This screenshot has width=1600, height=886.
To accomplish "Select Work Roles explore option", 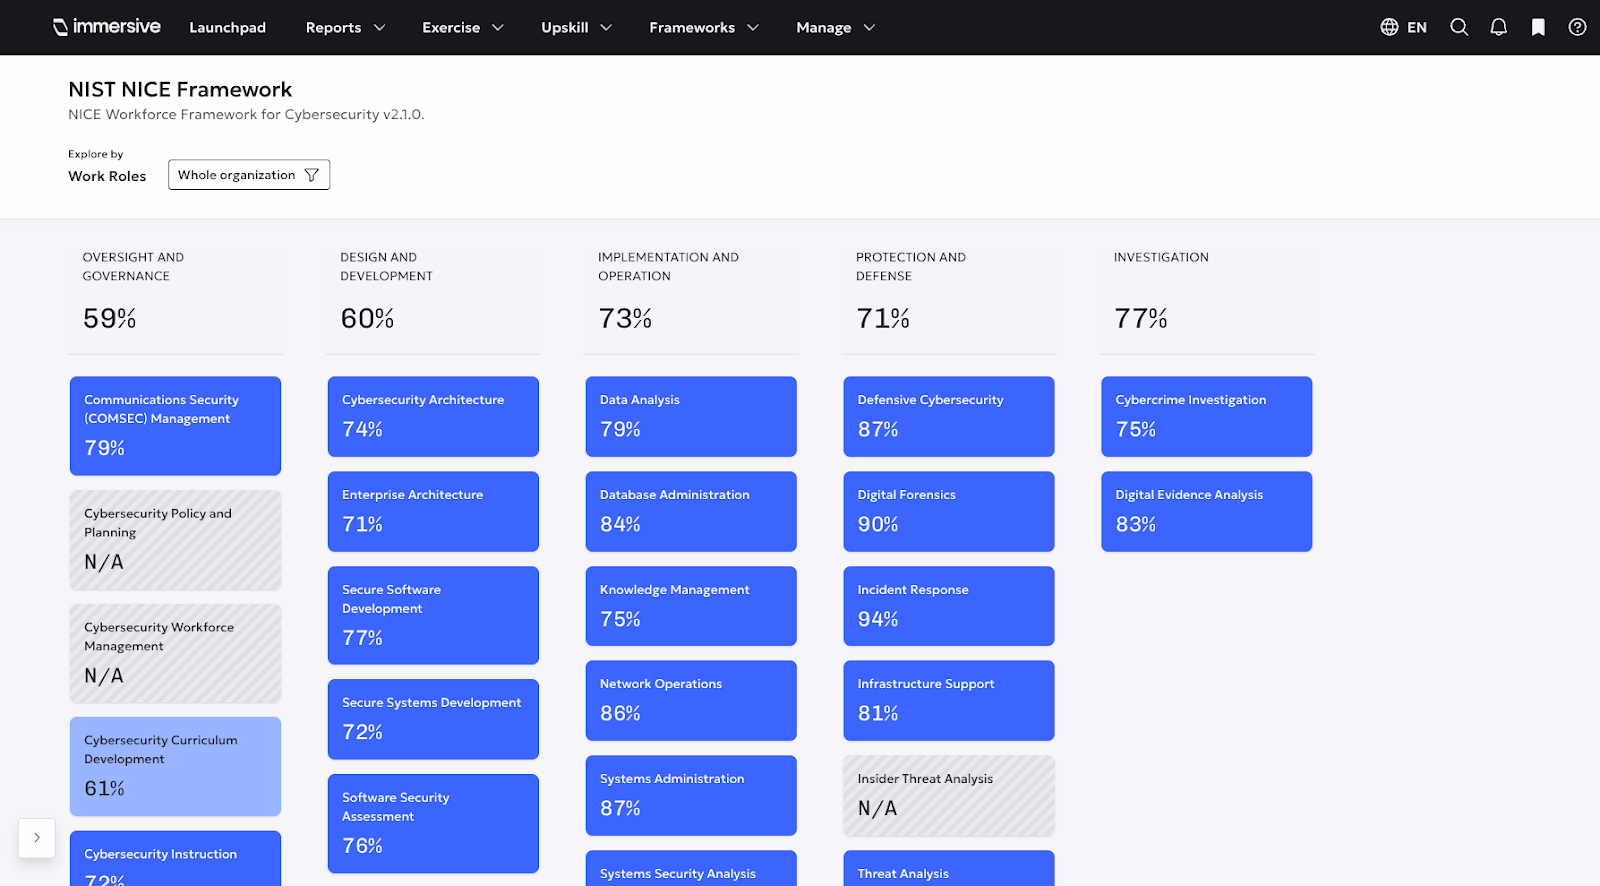I will [107, 176].
